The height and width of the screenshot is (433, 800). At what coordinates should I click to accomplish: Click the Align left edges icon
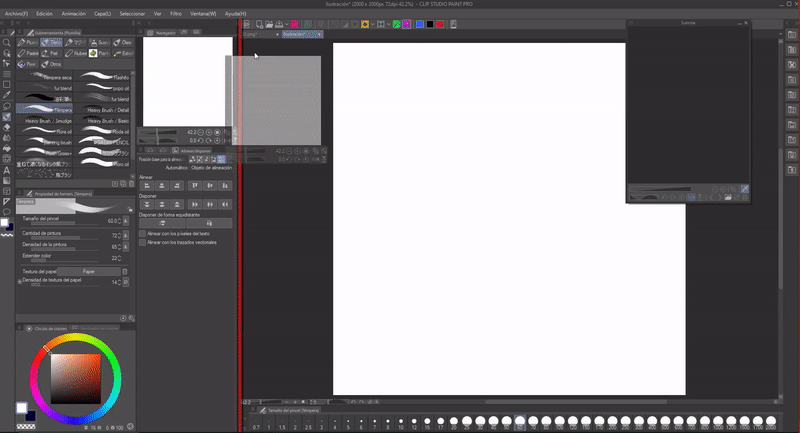[x=147, y=186]
